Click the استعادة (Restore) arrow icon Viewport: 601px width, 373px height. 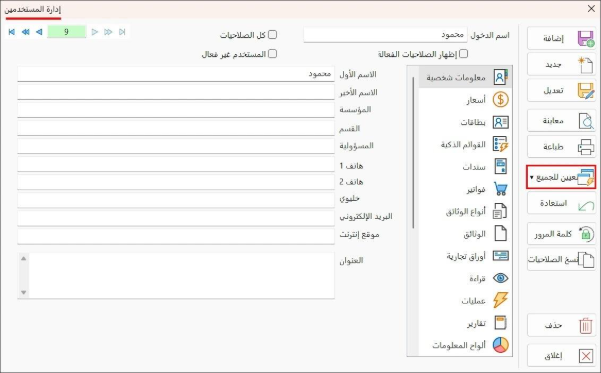586,206
